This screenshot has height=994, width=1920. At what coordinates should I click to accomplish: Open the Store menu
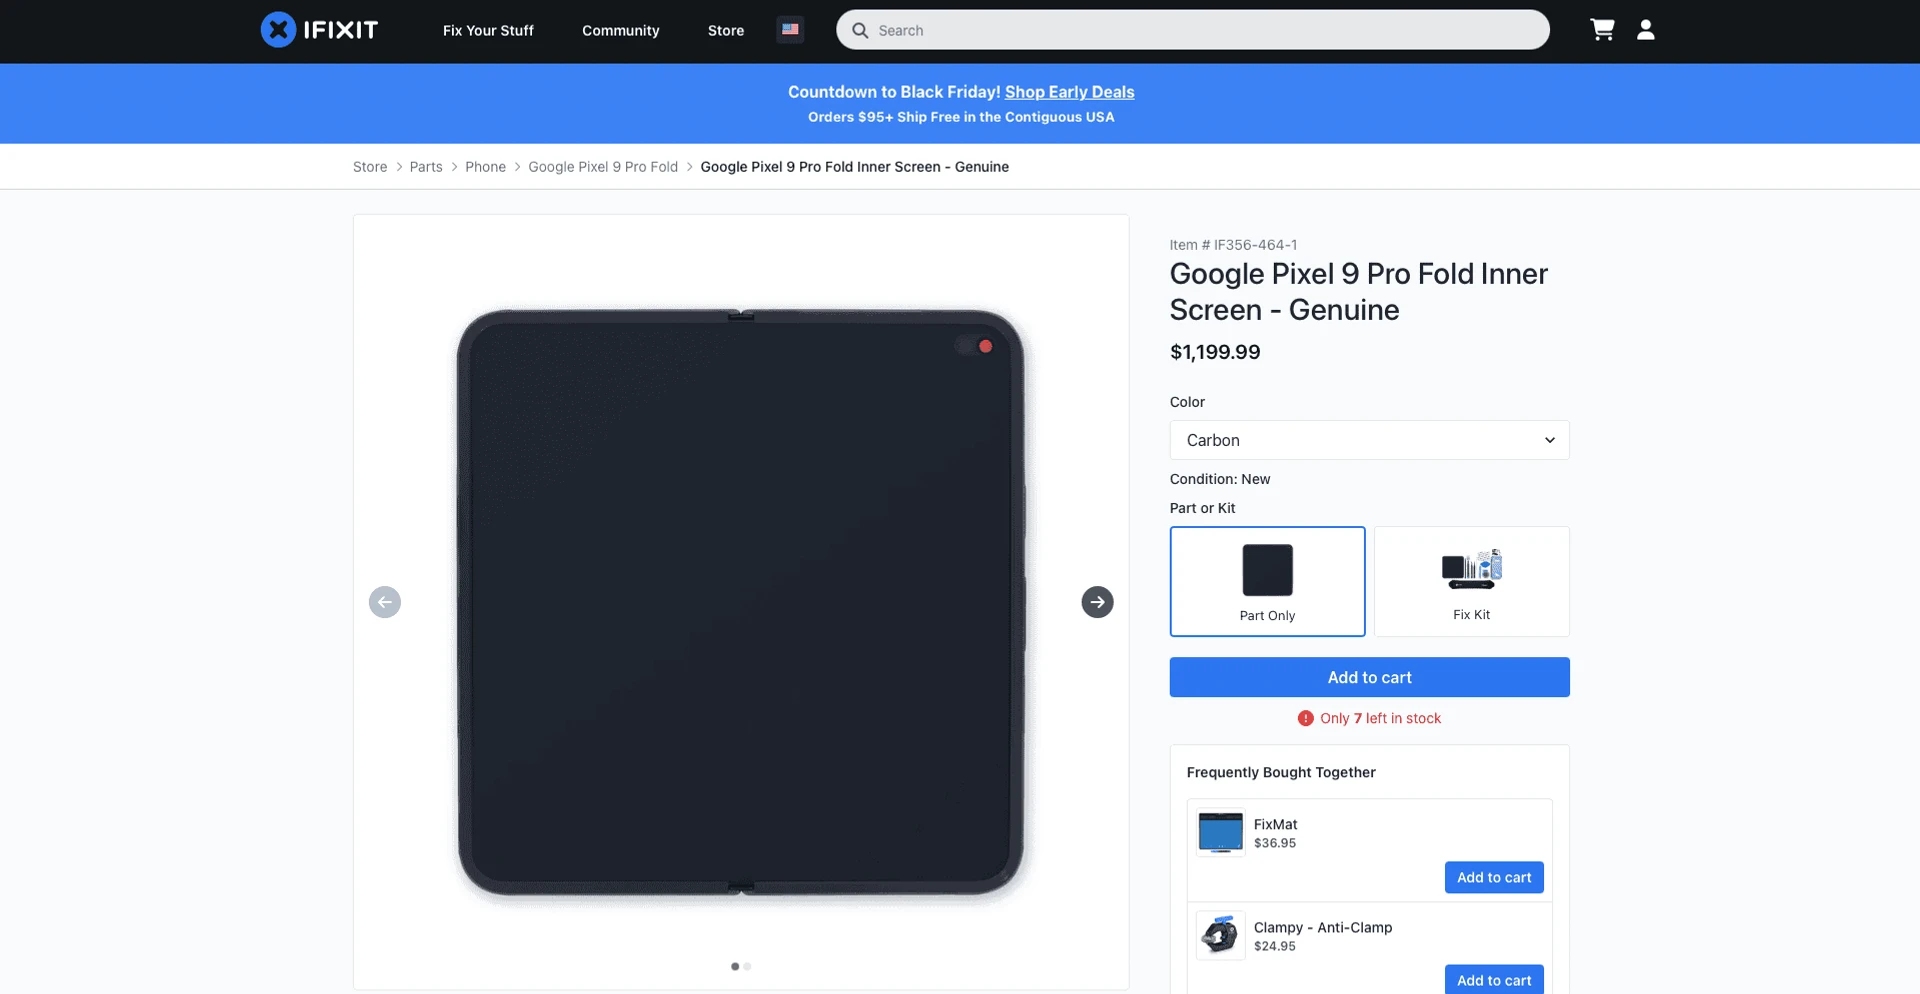click(726, 31)
